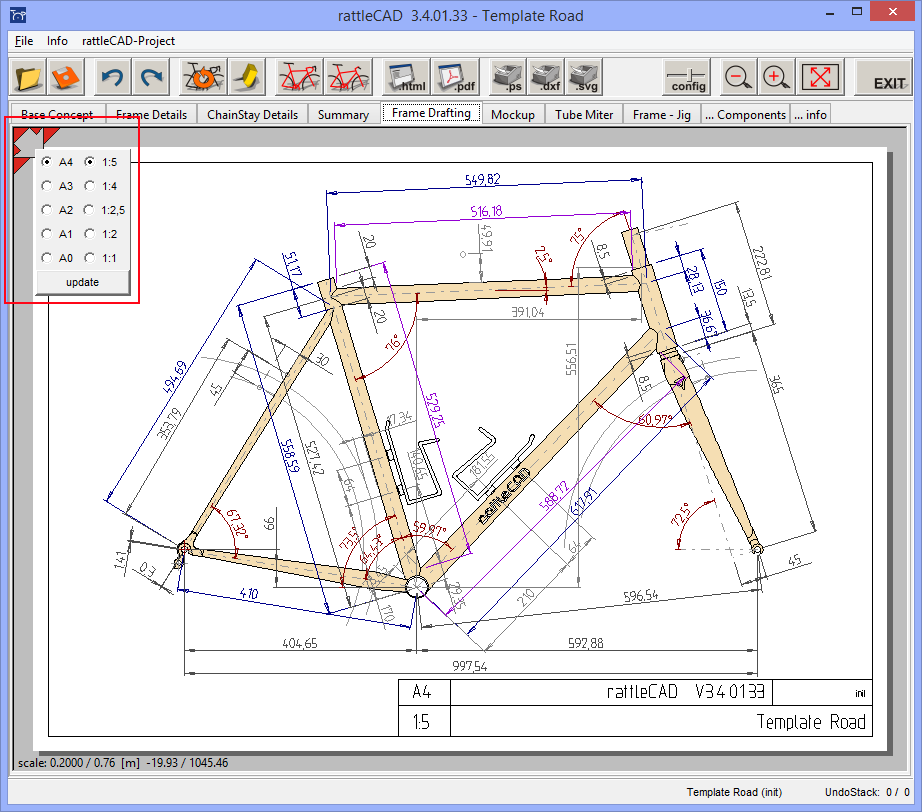The width and height of the screenshot is (922, 812).
Task: Open the ChainStay Details tab
Action: (252, 115)
